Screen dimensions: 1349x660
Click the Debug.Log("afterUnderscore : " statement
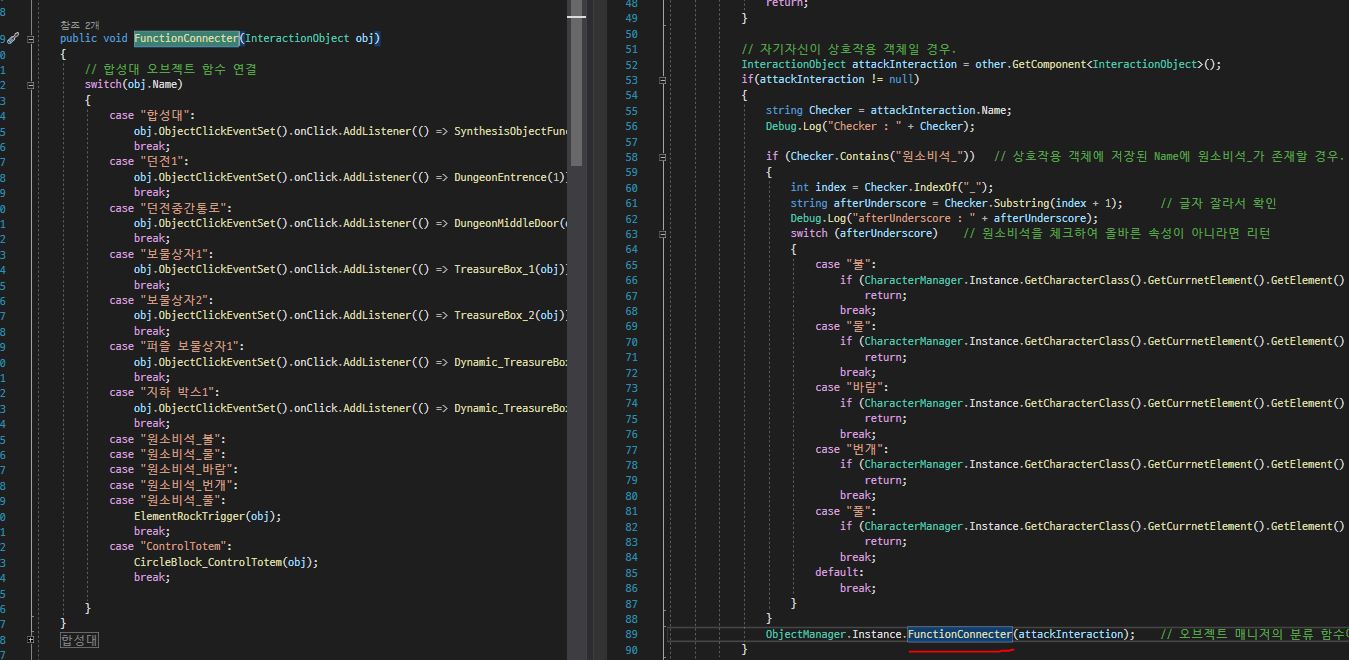[x=944, y=218]
